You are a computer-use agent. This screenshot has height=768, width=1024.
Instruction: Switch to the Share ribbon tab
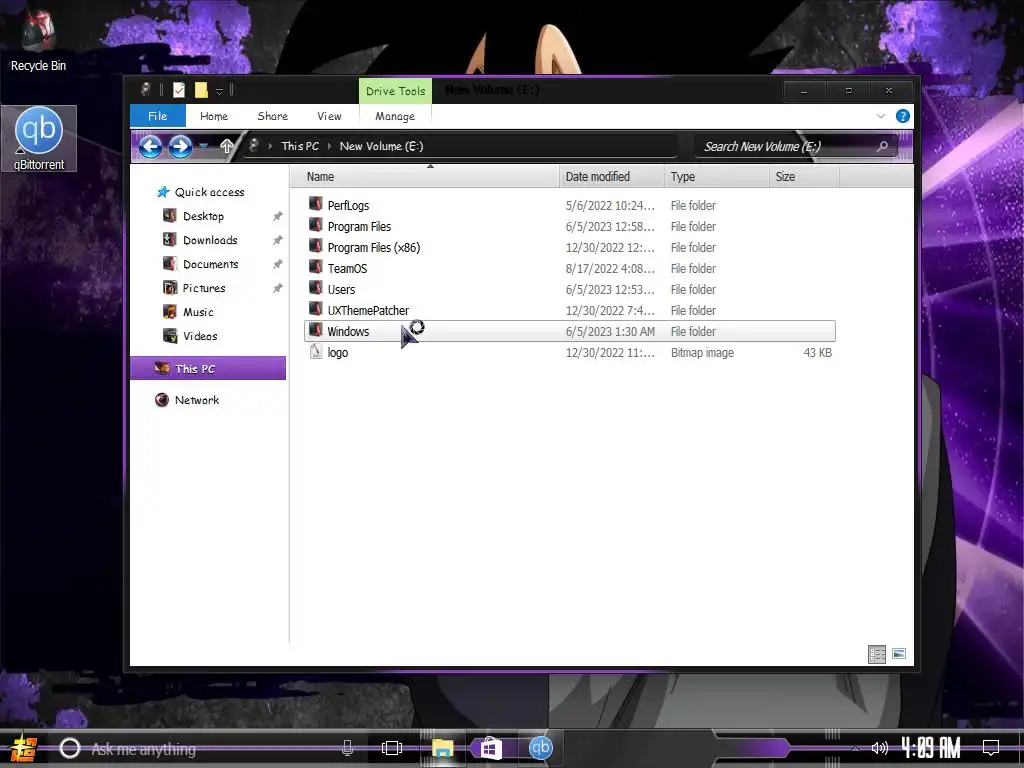tap(272, 116)
